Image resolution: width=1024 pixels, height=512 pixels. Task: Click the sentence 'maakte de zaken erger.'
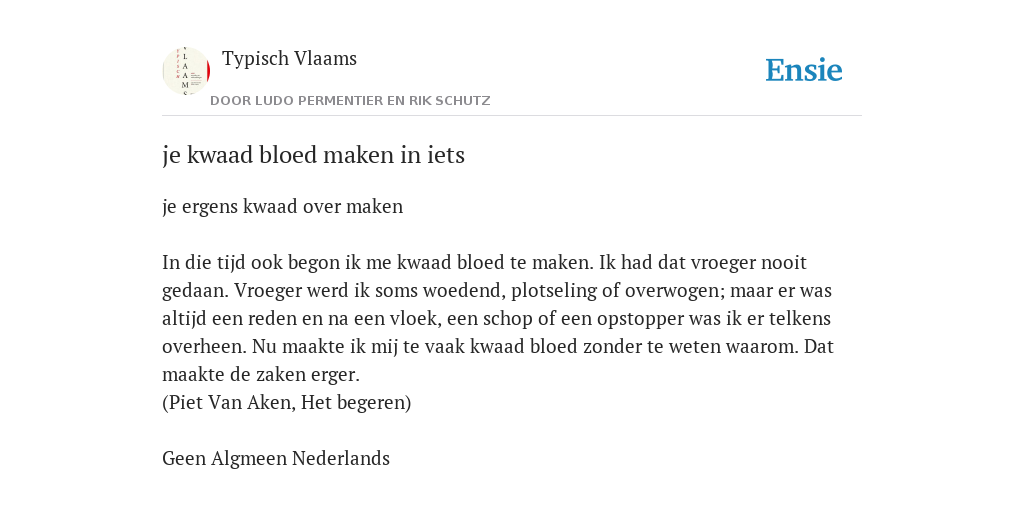(x=261, y=375)
